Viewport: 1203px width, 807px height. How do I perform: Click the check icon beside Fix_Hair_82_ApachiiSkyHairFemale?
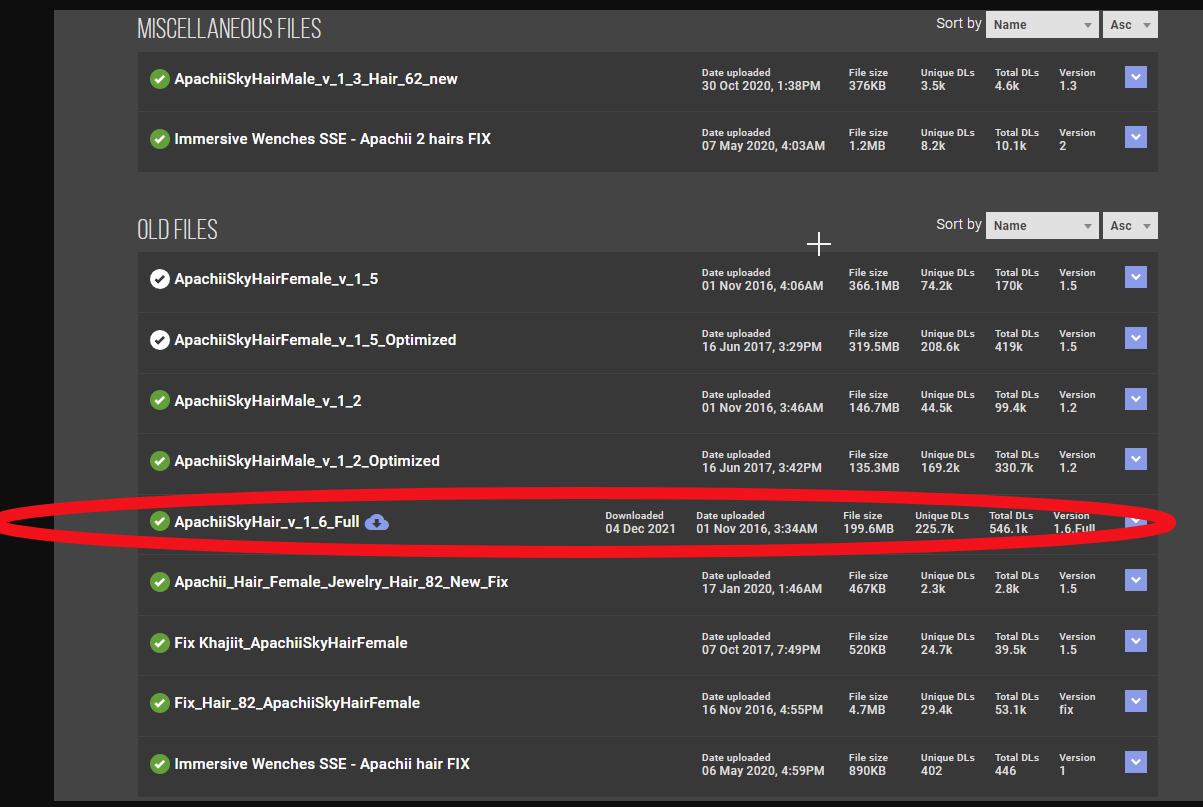pos(159,703)
